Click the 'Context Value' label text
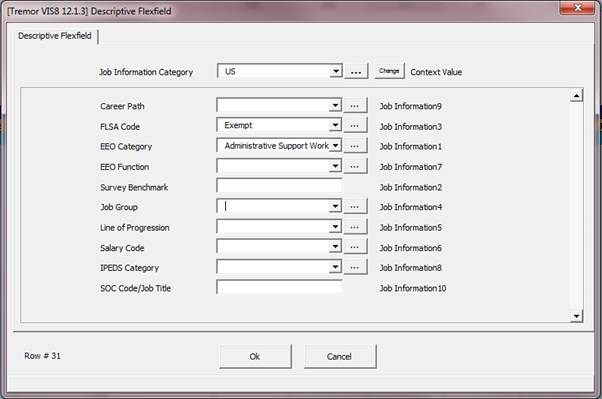 pos(436,72)
